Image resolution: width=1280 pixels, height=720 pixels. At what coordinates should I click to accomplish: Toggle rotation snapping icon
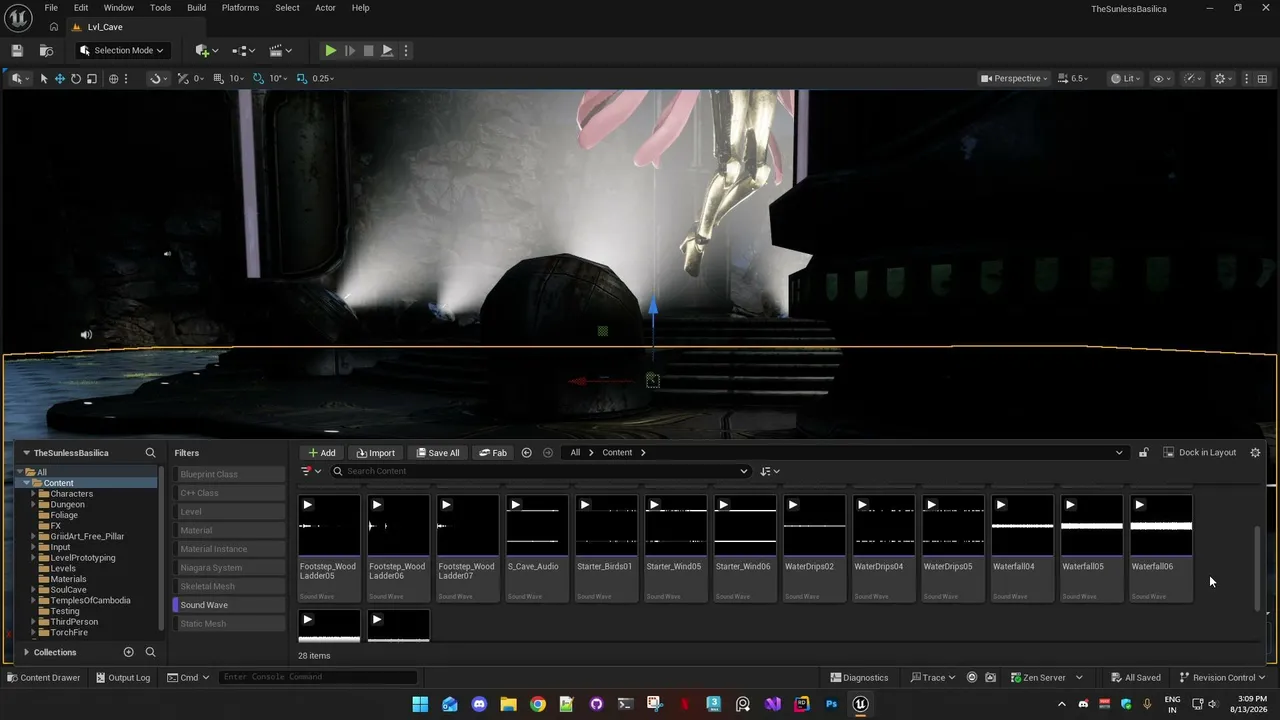(x=259, y=78)
